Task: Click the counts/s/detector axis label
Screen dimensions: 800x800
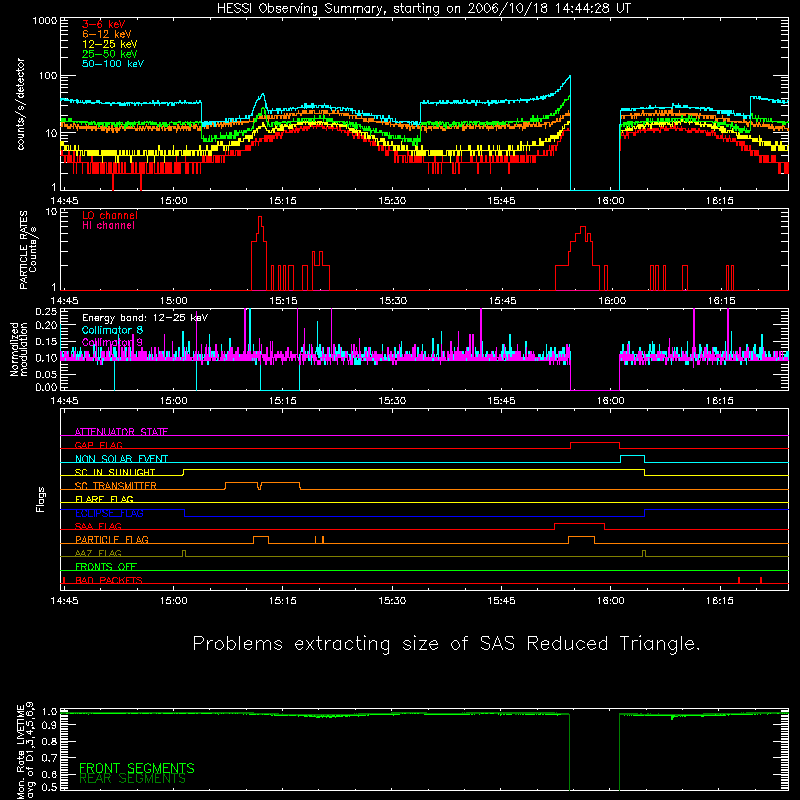Action: (x=21, y=104)
